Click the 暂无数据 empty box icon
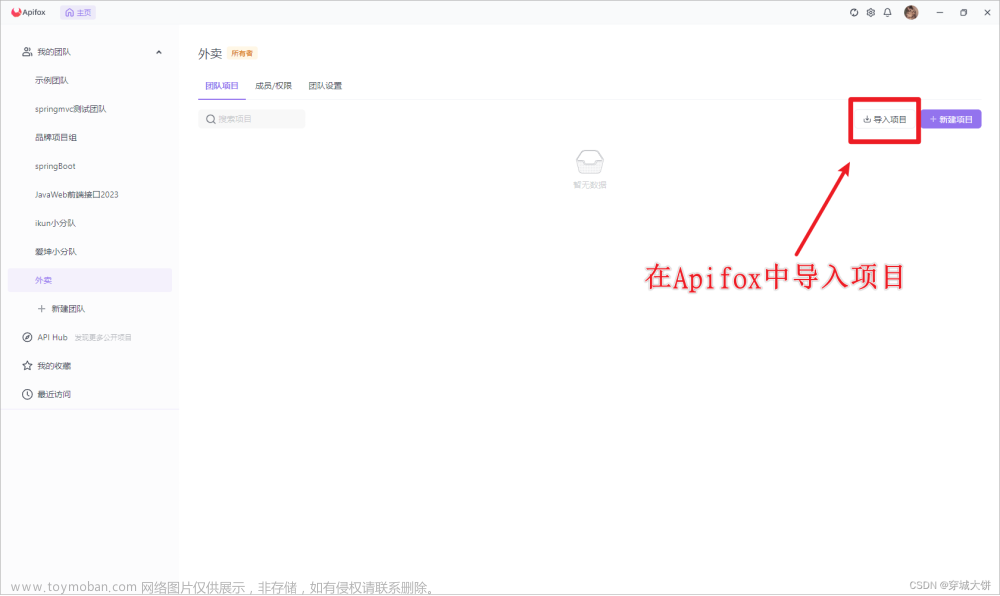 coord(589,162)
